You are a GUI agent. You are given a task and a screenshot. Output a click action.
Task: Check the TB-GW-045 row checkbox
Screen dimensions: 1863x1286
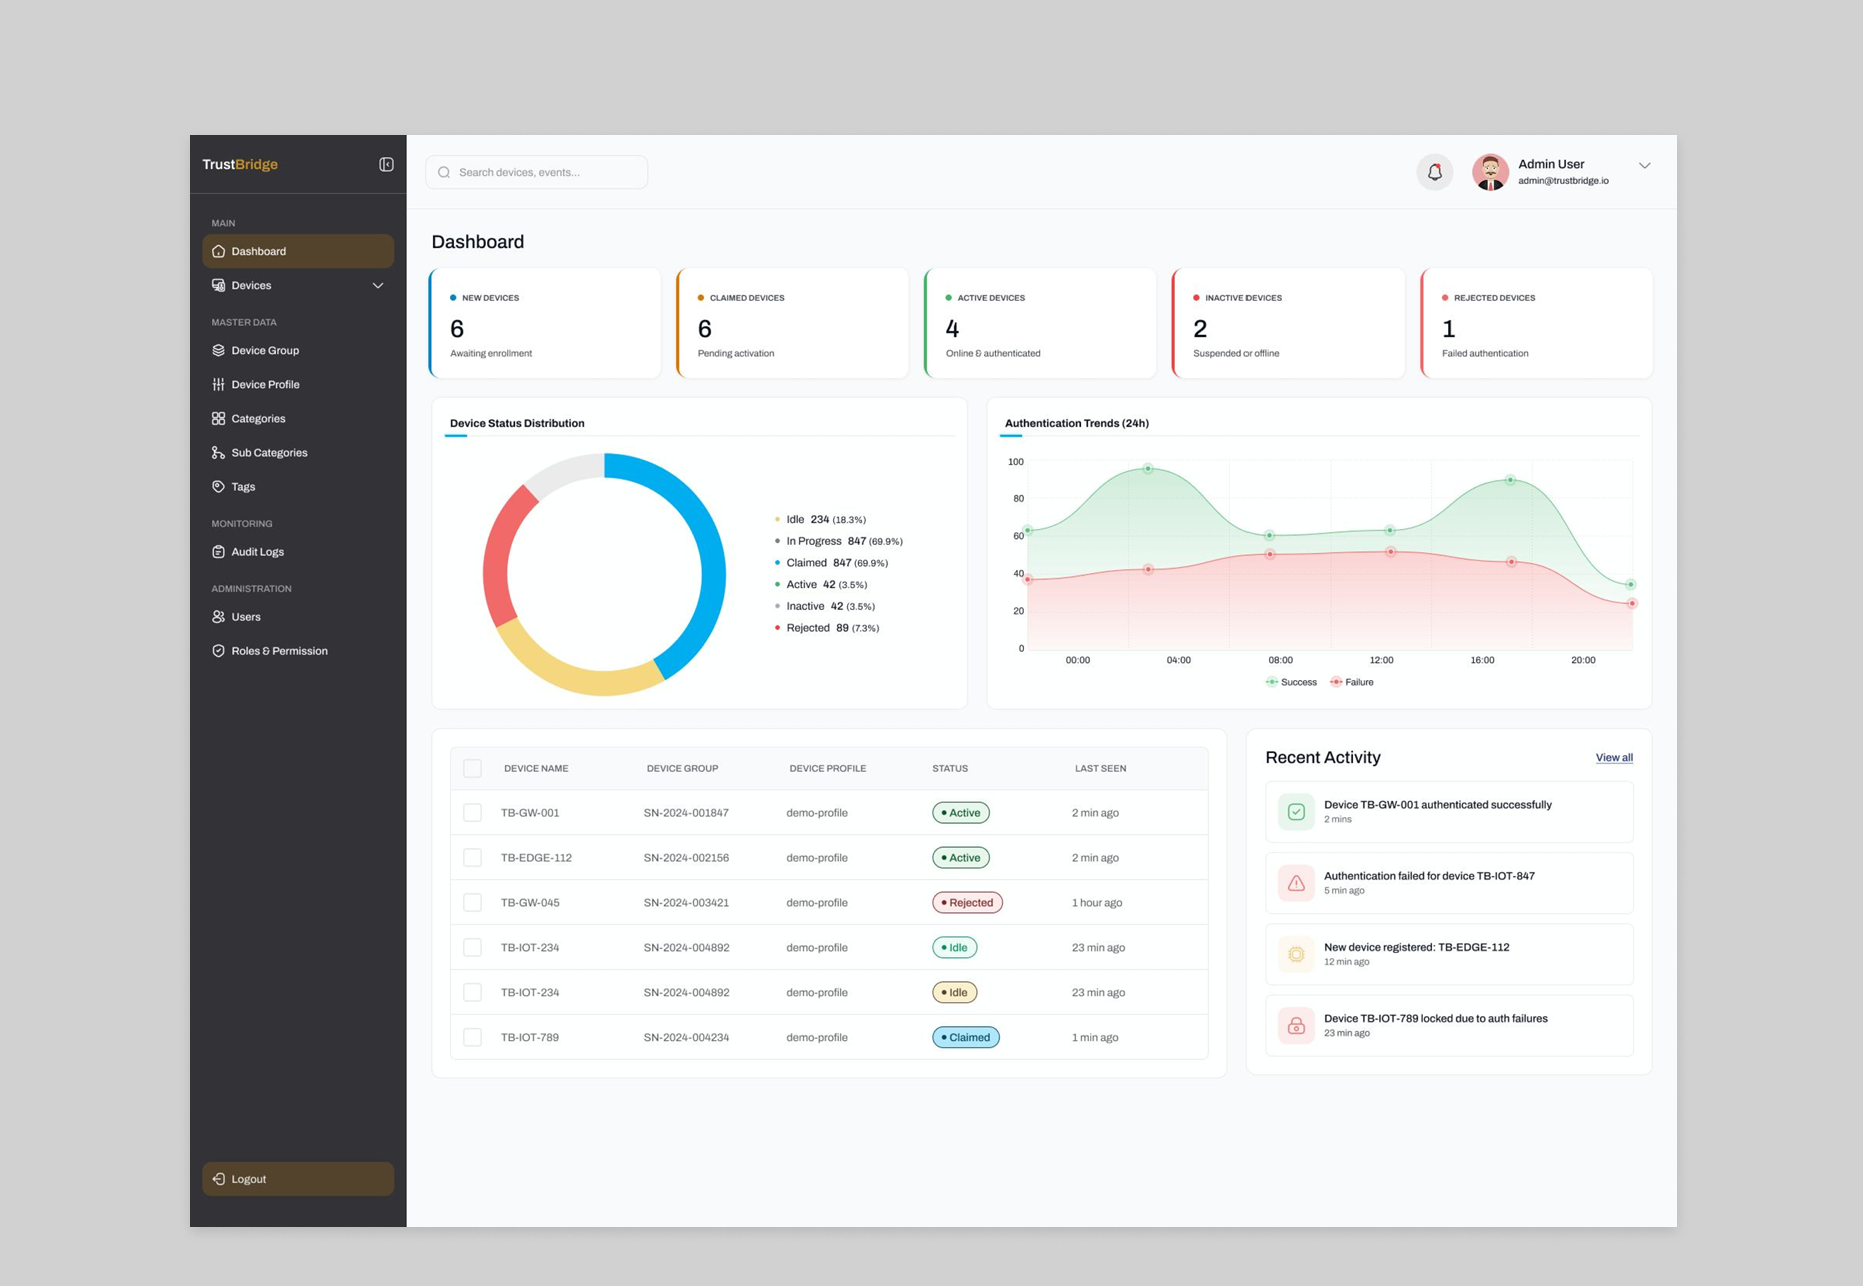click(x=473, y=902)
